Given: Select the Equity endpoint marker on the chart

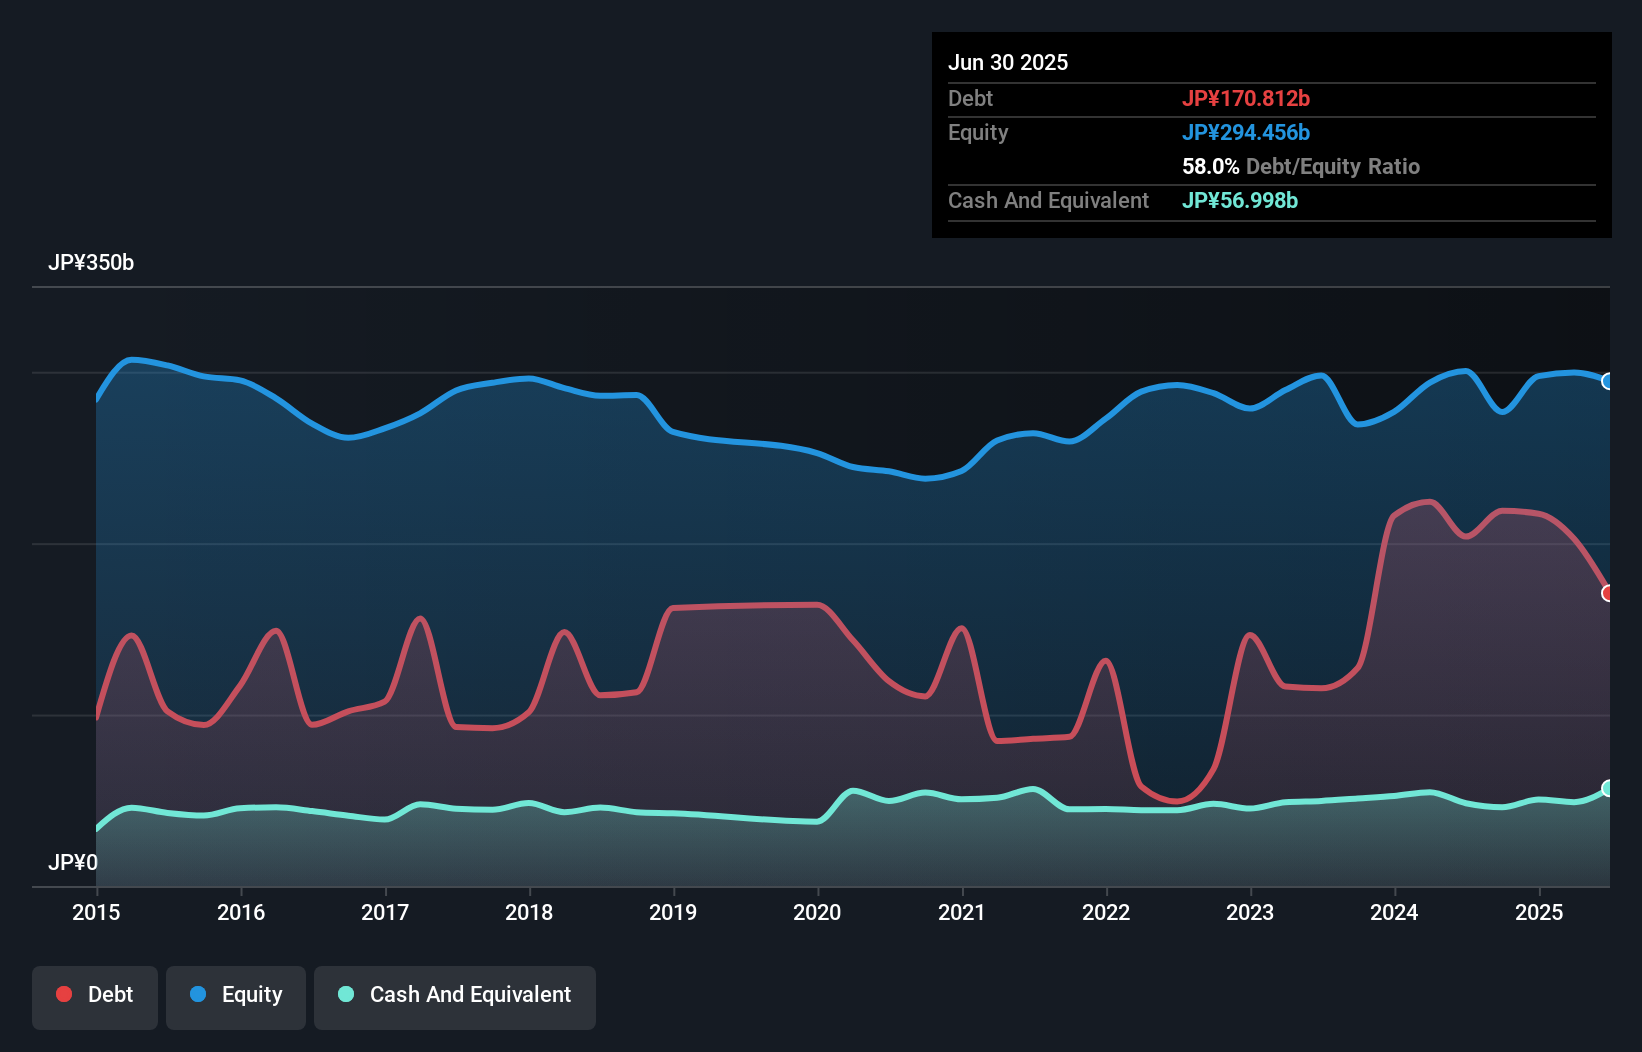Looking at the screenshot, I should pyautogui.click(x=1607, y=381).
